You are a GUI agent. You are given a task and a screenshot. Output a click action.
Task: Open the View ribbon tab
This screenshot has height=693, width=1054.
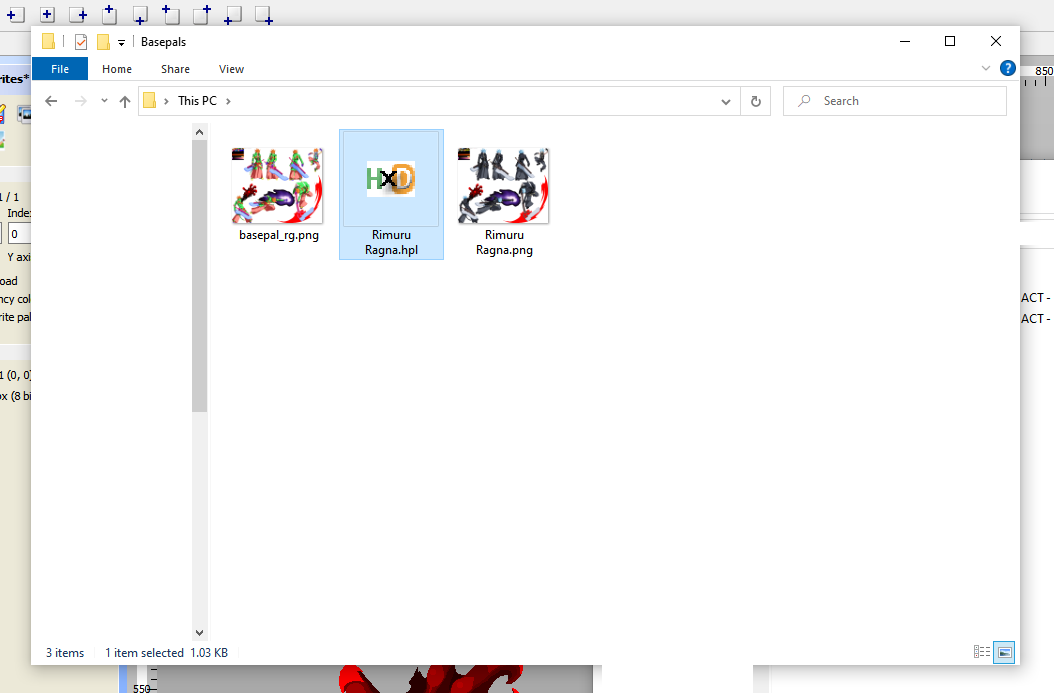(x=231, y=69)
